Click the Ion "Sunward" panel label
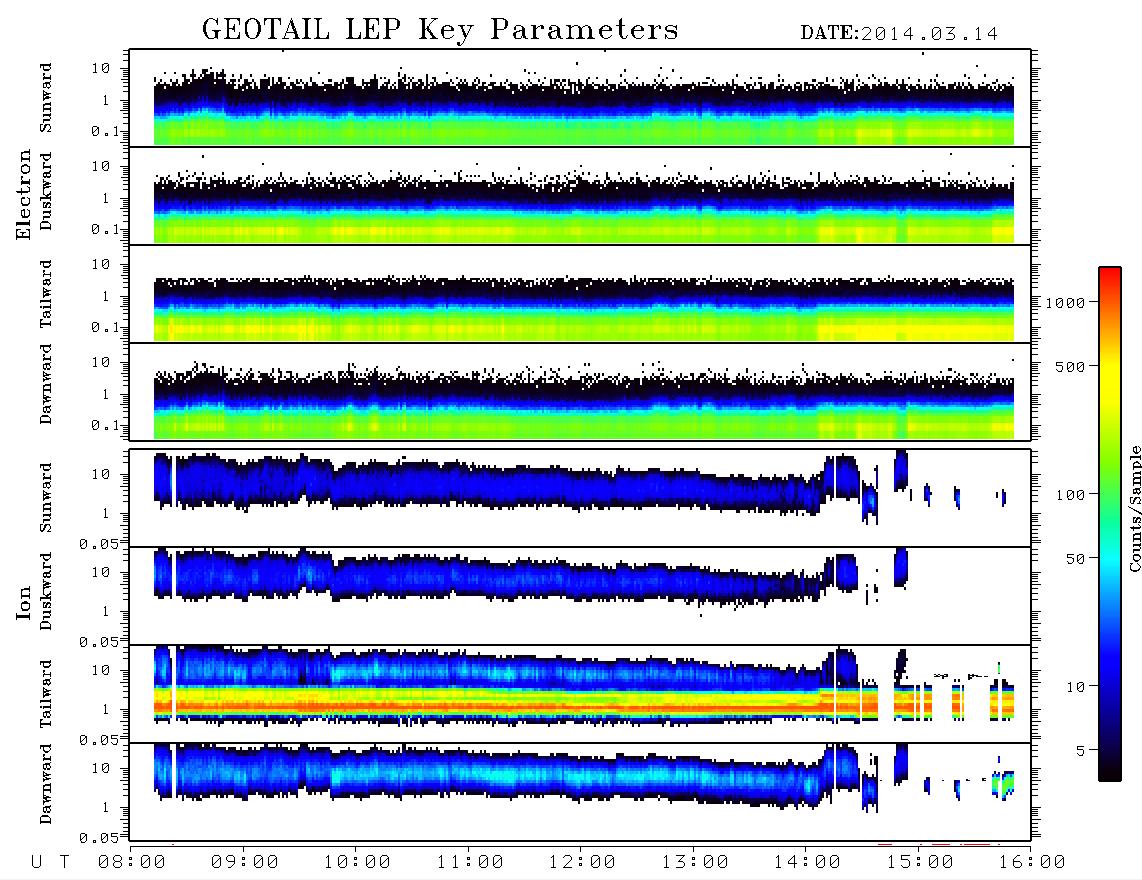This screenshot has height=880, width=1142. pos(46,497)
